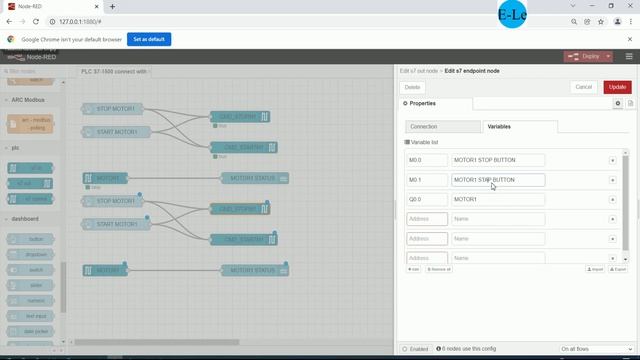Screen dimensions: 640x360
Task: Click the Cancel button
Action: tap(583, 87)
